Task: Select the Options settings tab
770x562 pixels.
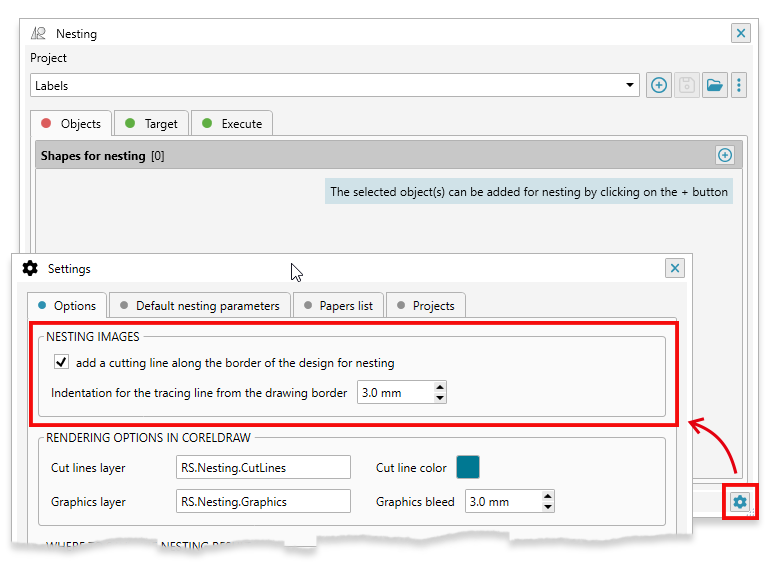Action: tap(67, 306)
